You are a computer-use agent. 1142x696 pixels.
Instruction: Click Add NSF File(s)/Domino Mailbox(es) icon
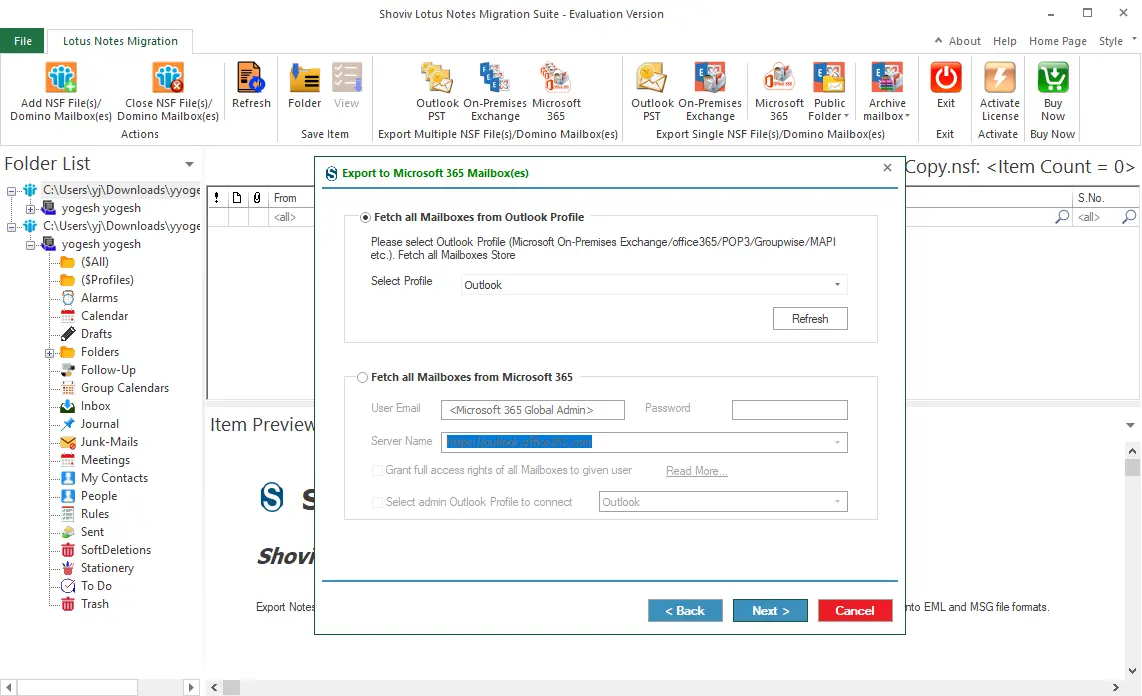coord(61,77)
